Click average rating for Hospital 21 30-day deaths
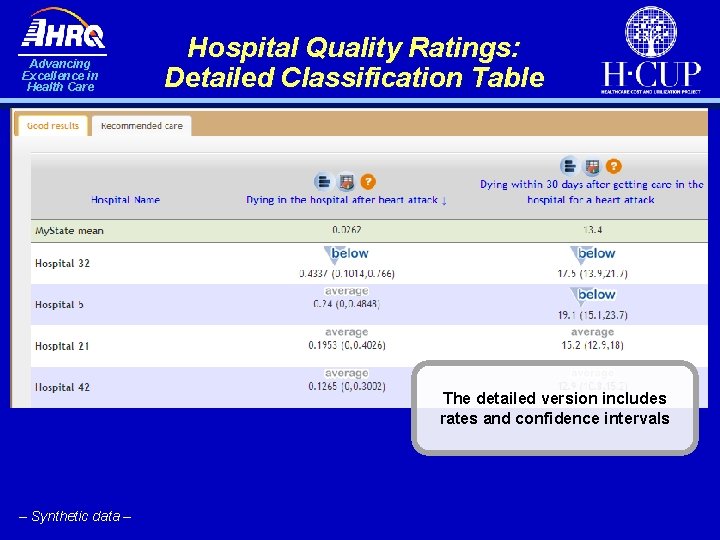The width and height of the screenshot is (720, 540). click(x=592, y=332)
